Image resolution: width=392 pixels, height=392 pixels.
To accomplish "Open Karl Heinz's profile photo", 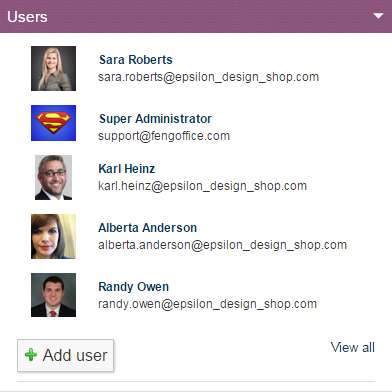I will coord(53,177).
